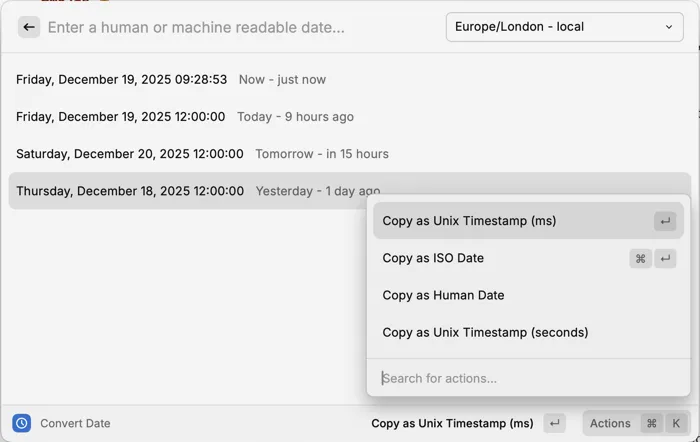
Task: Choose Copy as ISO Date
Action: click(433, 258)
